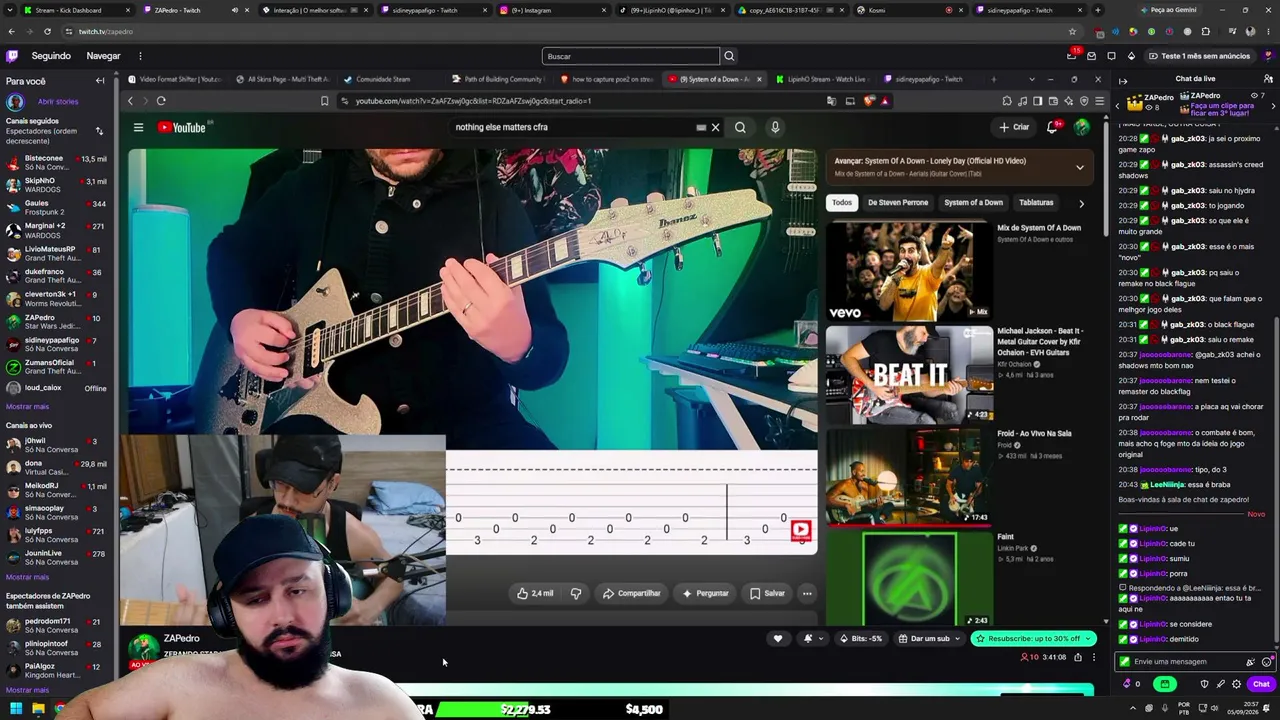Open Windows Start menu

16,709
